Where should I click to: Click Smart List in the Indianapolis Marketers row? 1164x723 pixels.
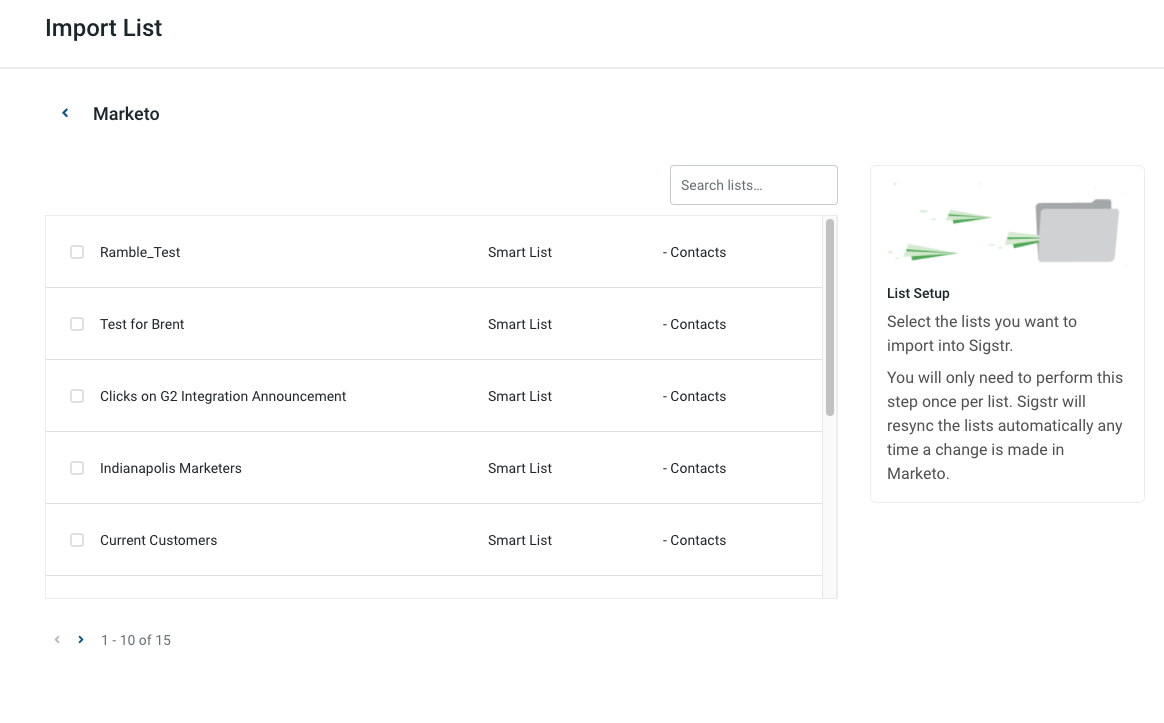point(520,468)
